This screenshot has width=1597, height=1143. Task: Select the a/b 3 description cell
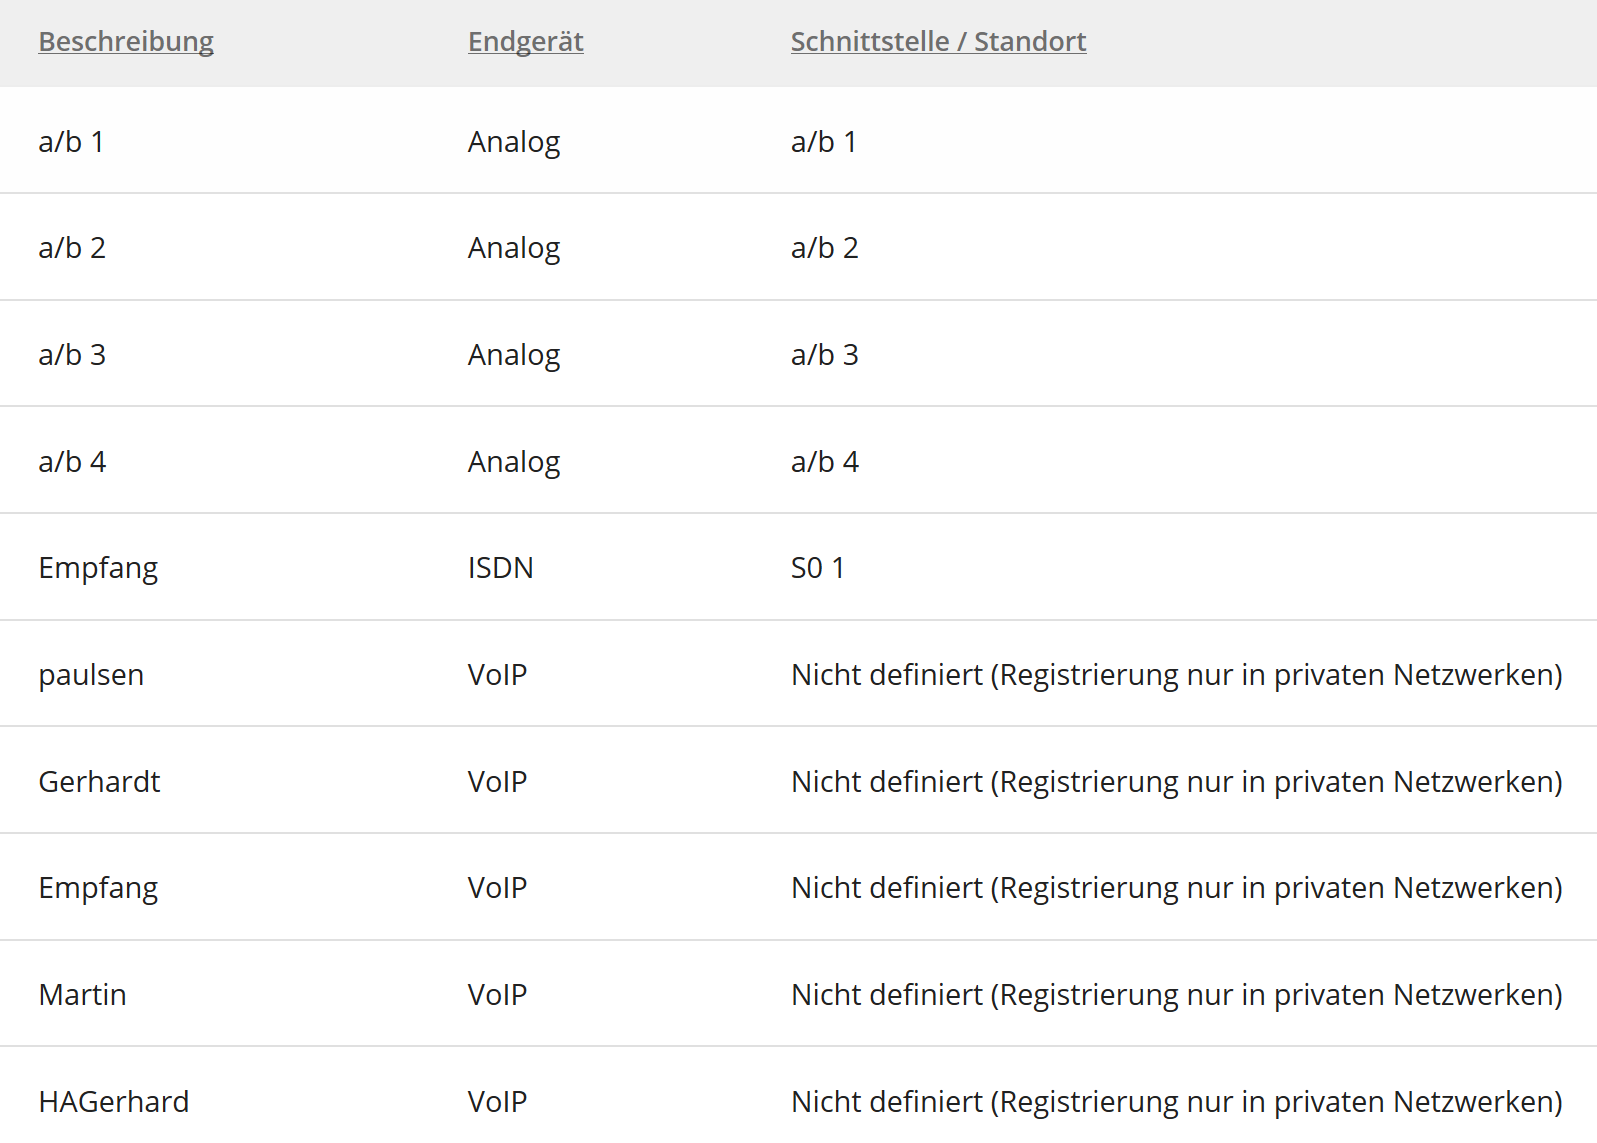tap(72, 355)
